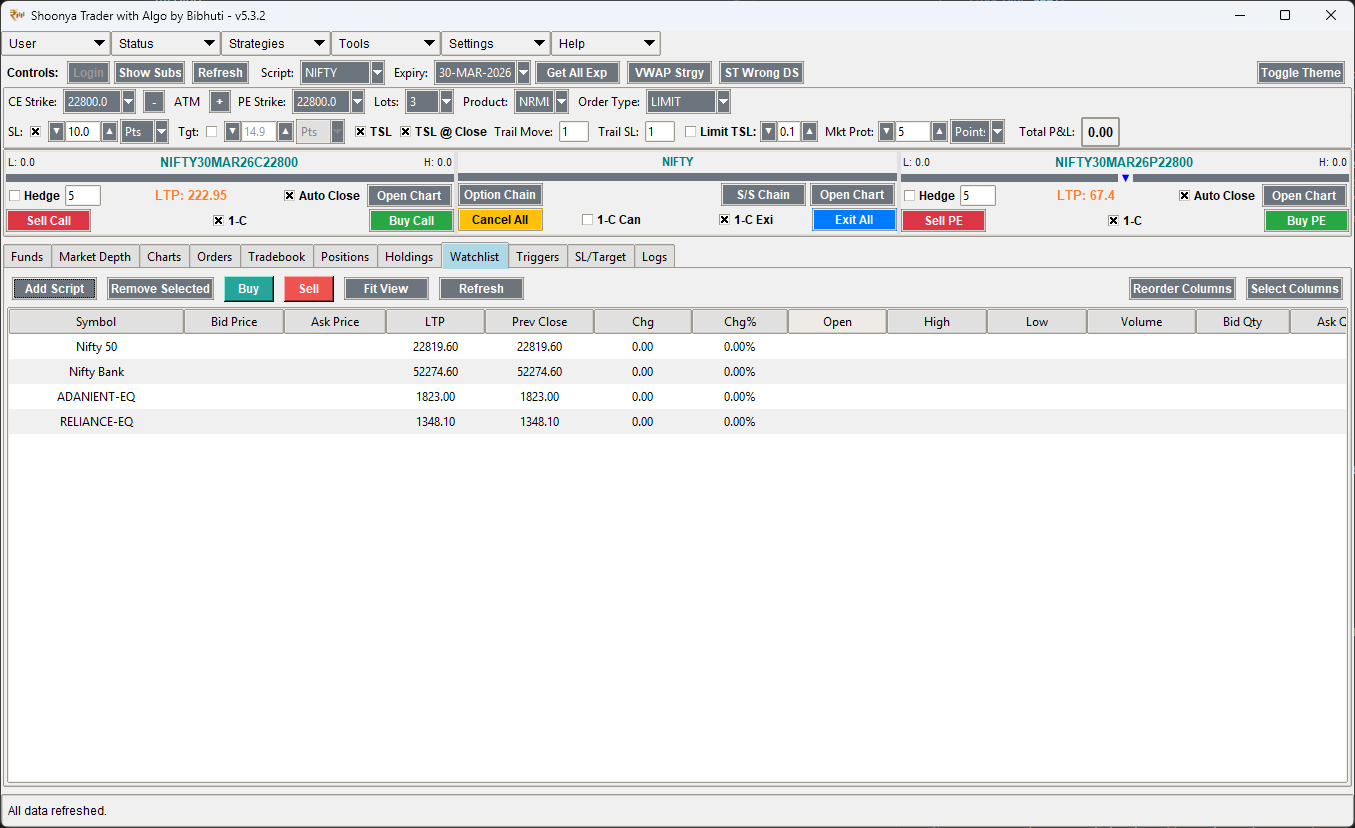Increase the SL value using its up arrow

pos(109,131)
